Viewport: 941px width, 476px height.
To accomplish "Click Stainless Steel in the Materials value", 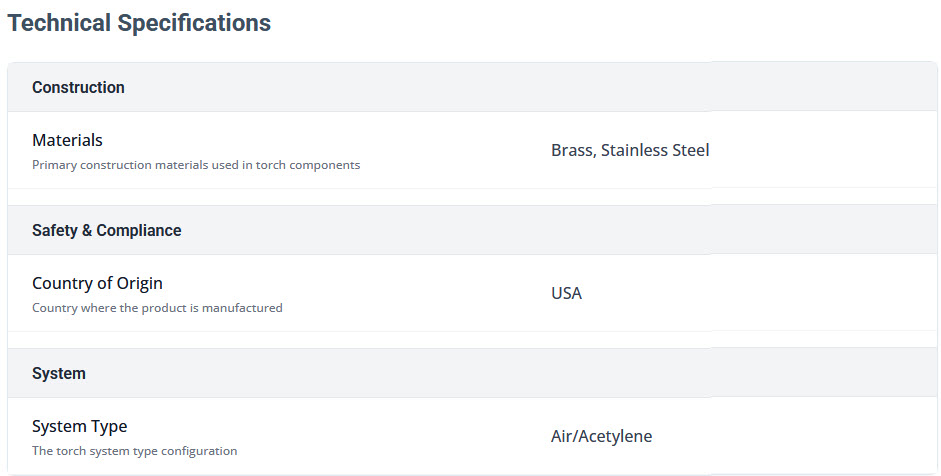I will coord(655,151).
